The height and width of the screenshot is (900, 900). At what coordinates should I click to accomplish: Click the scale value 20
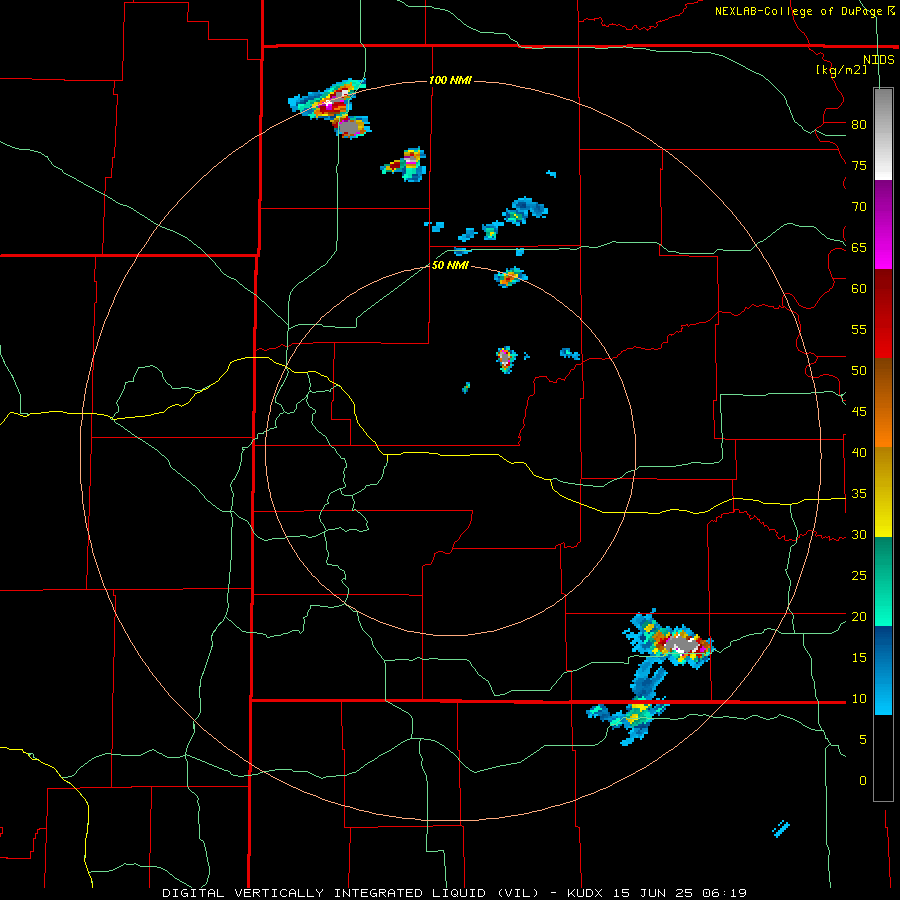[859, 616]
